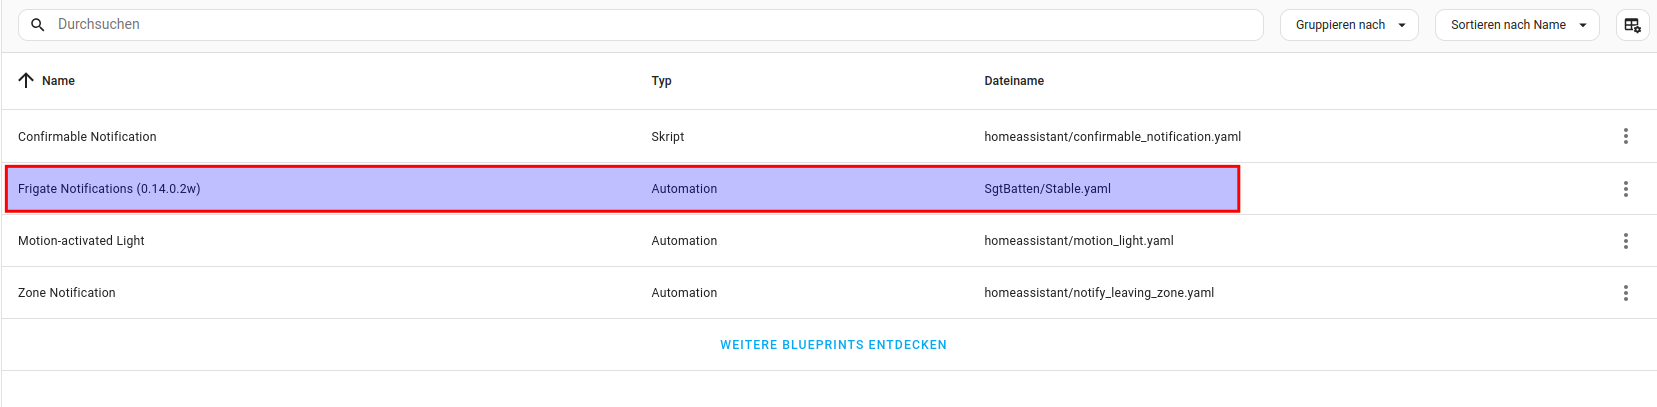Sort by the Typ column header

[661, 81]
